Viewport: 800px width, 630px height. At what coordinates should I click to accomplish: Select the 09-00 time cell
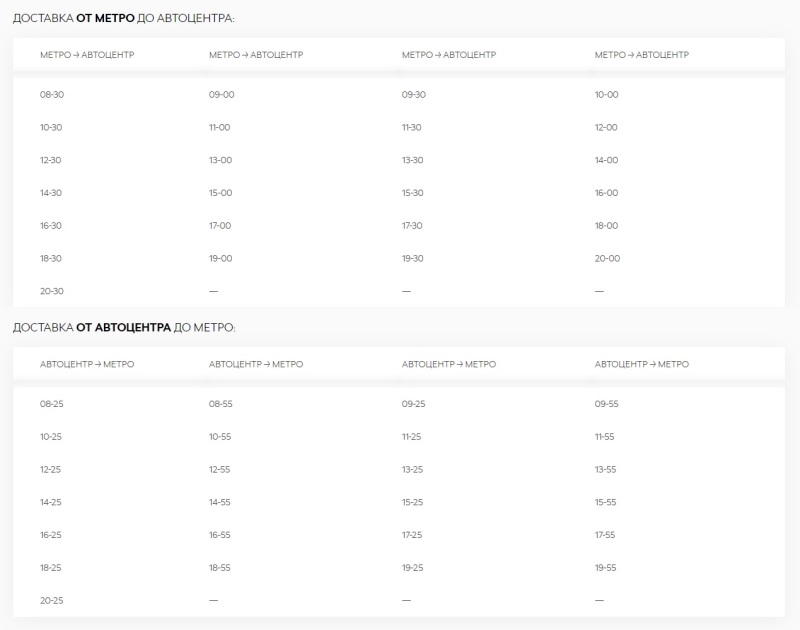(220, 95)
